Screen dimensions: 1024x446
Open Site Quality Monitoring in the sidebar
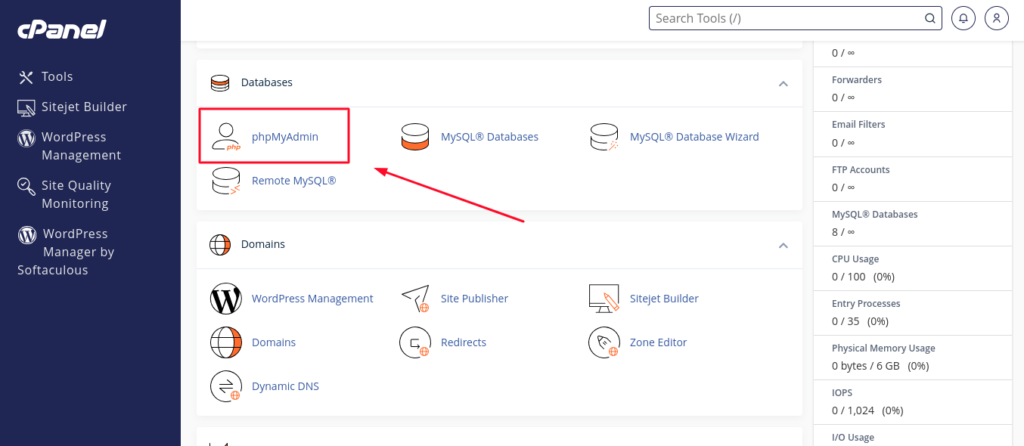(76, 195)
